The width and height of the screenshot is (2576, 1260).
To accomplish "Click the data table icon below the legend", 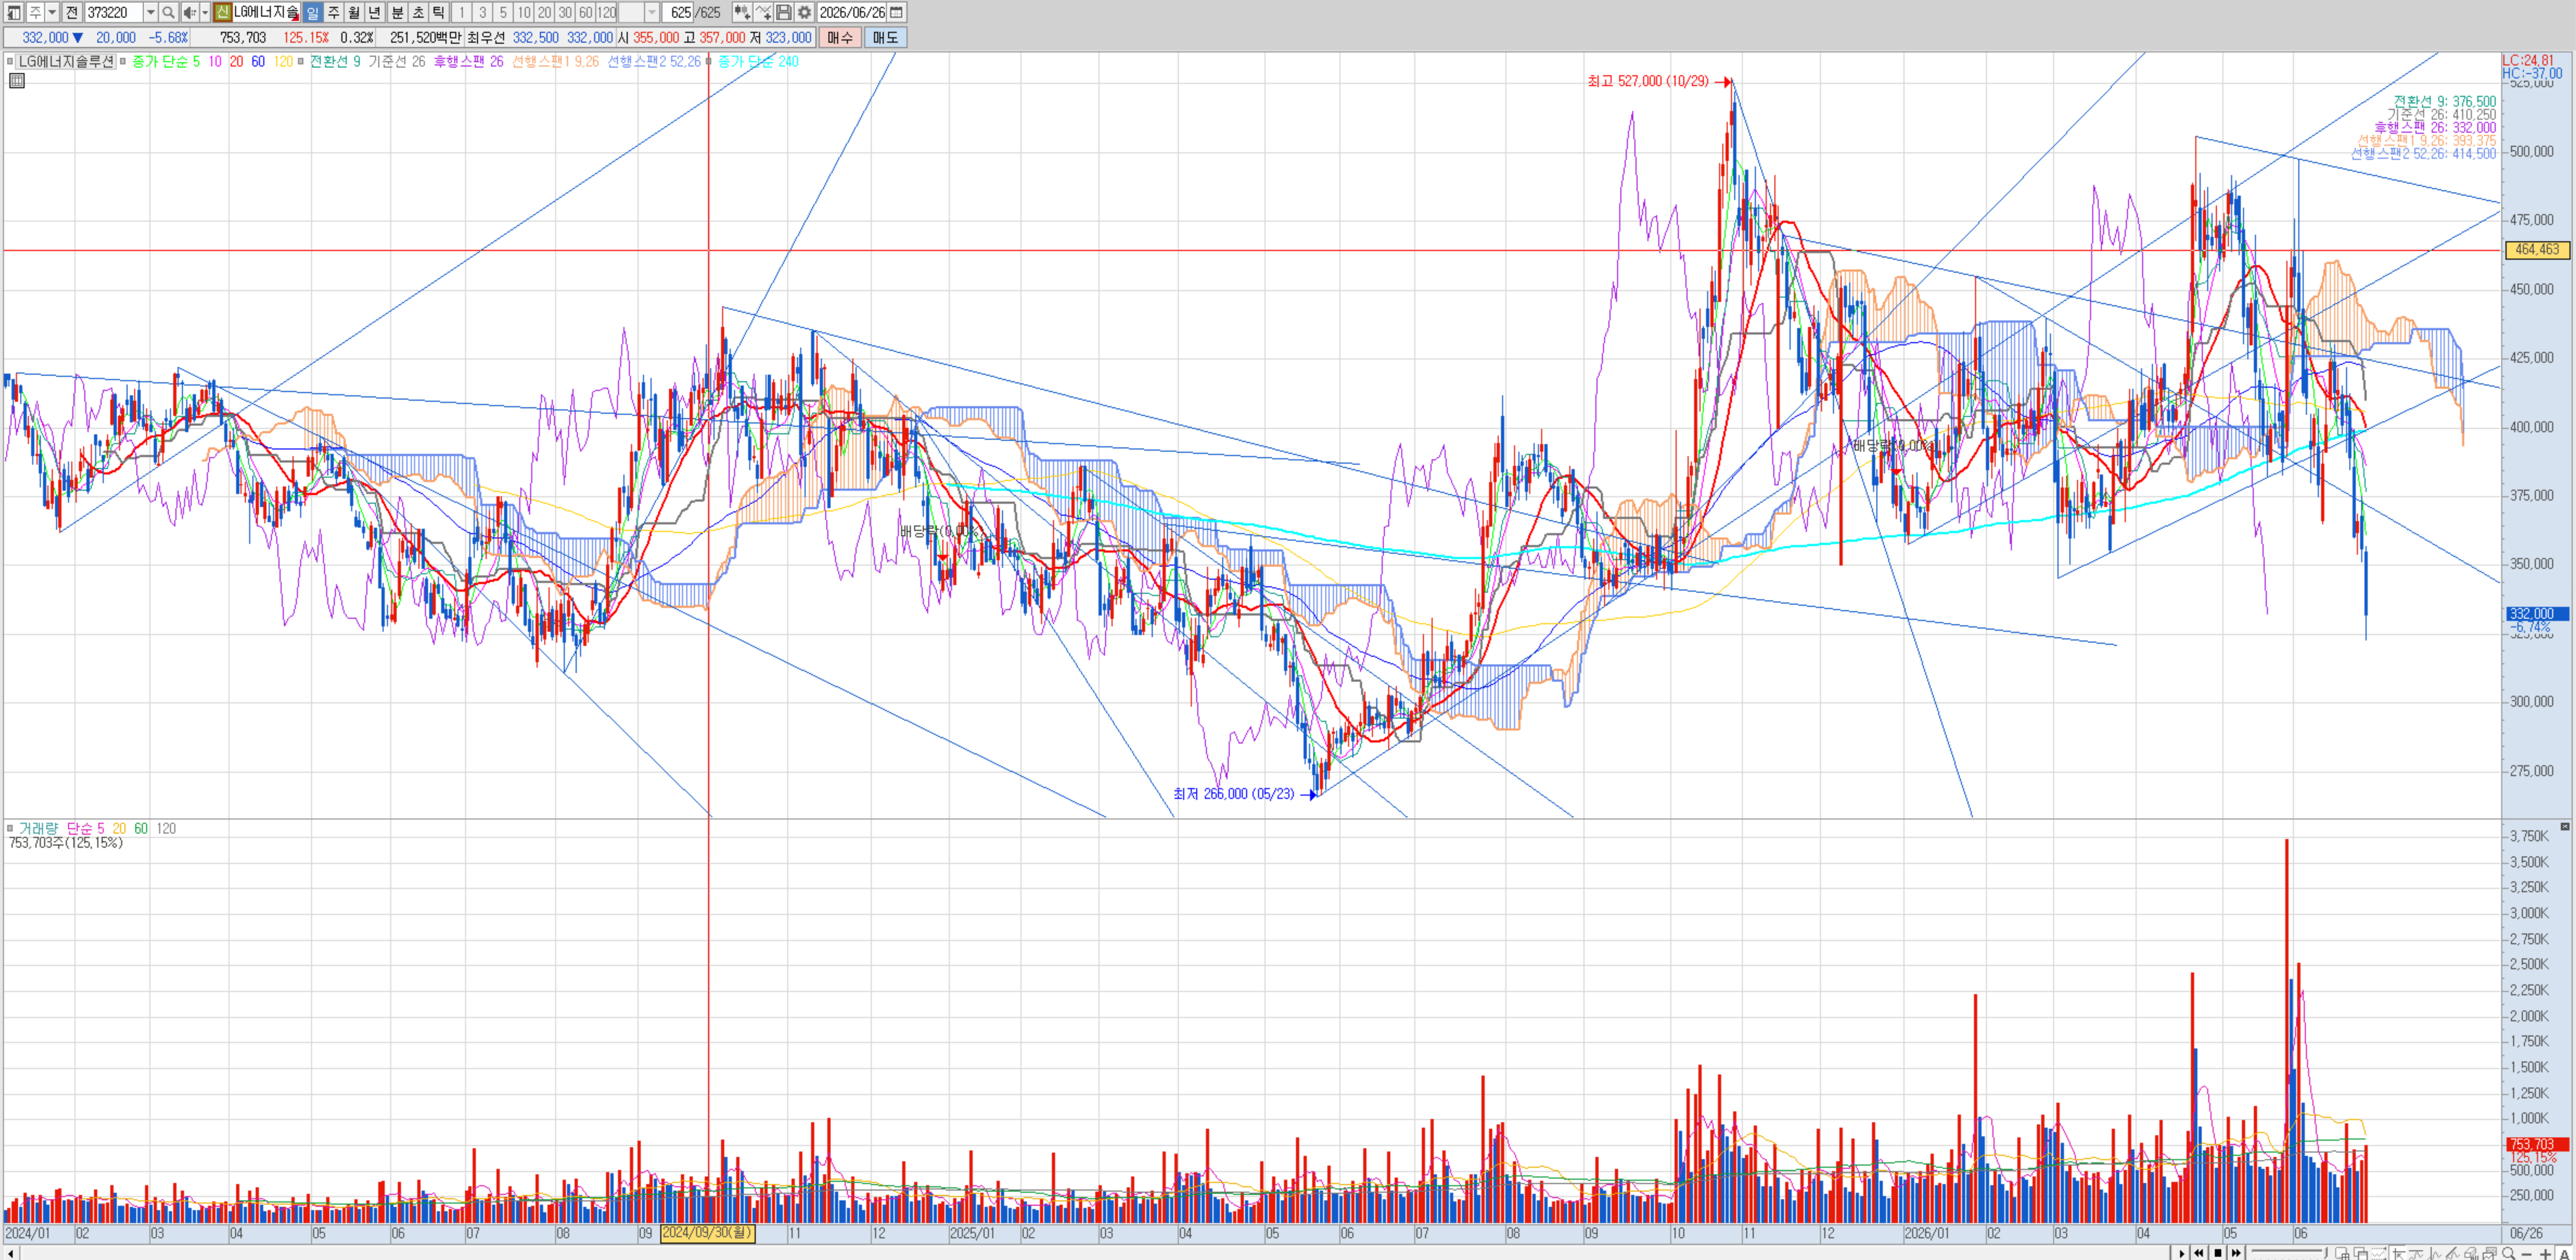I will 17,81.
